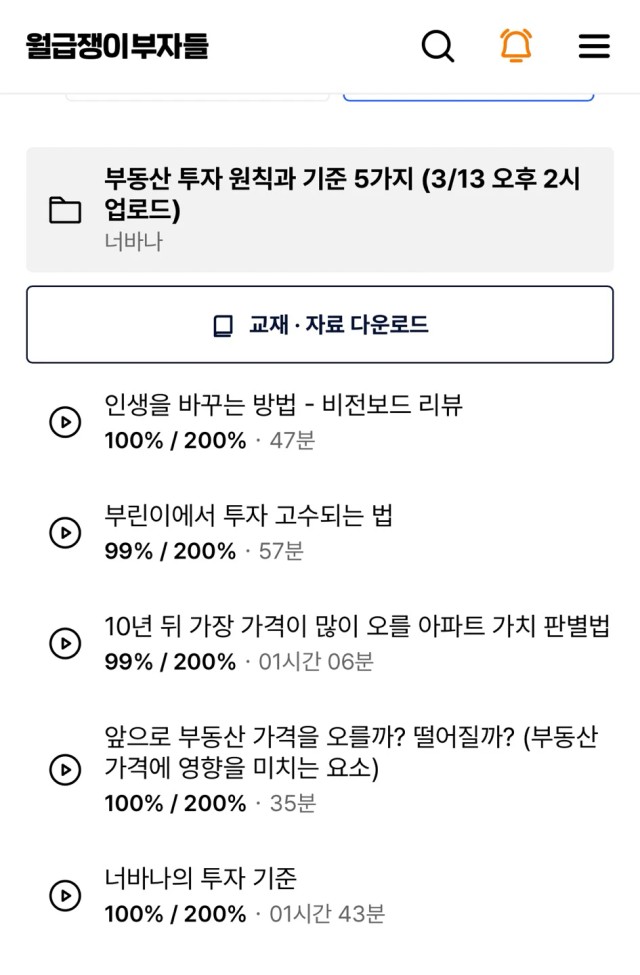Play the 너바나의 투자 기준 lecture icon
The height and width of the screenshot is (975, 640).
pos(65,896)
